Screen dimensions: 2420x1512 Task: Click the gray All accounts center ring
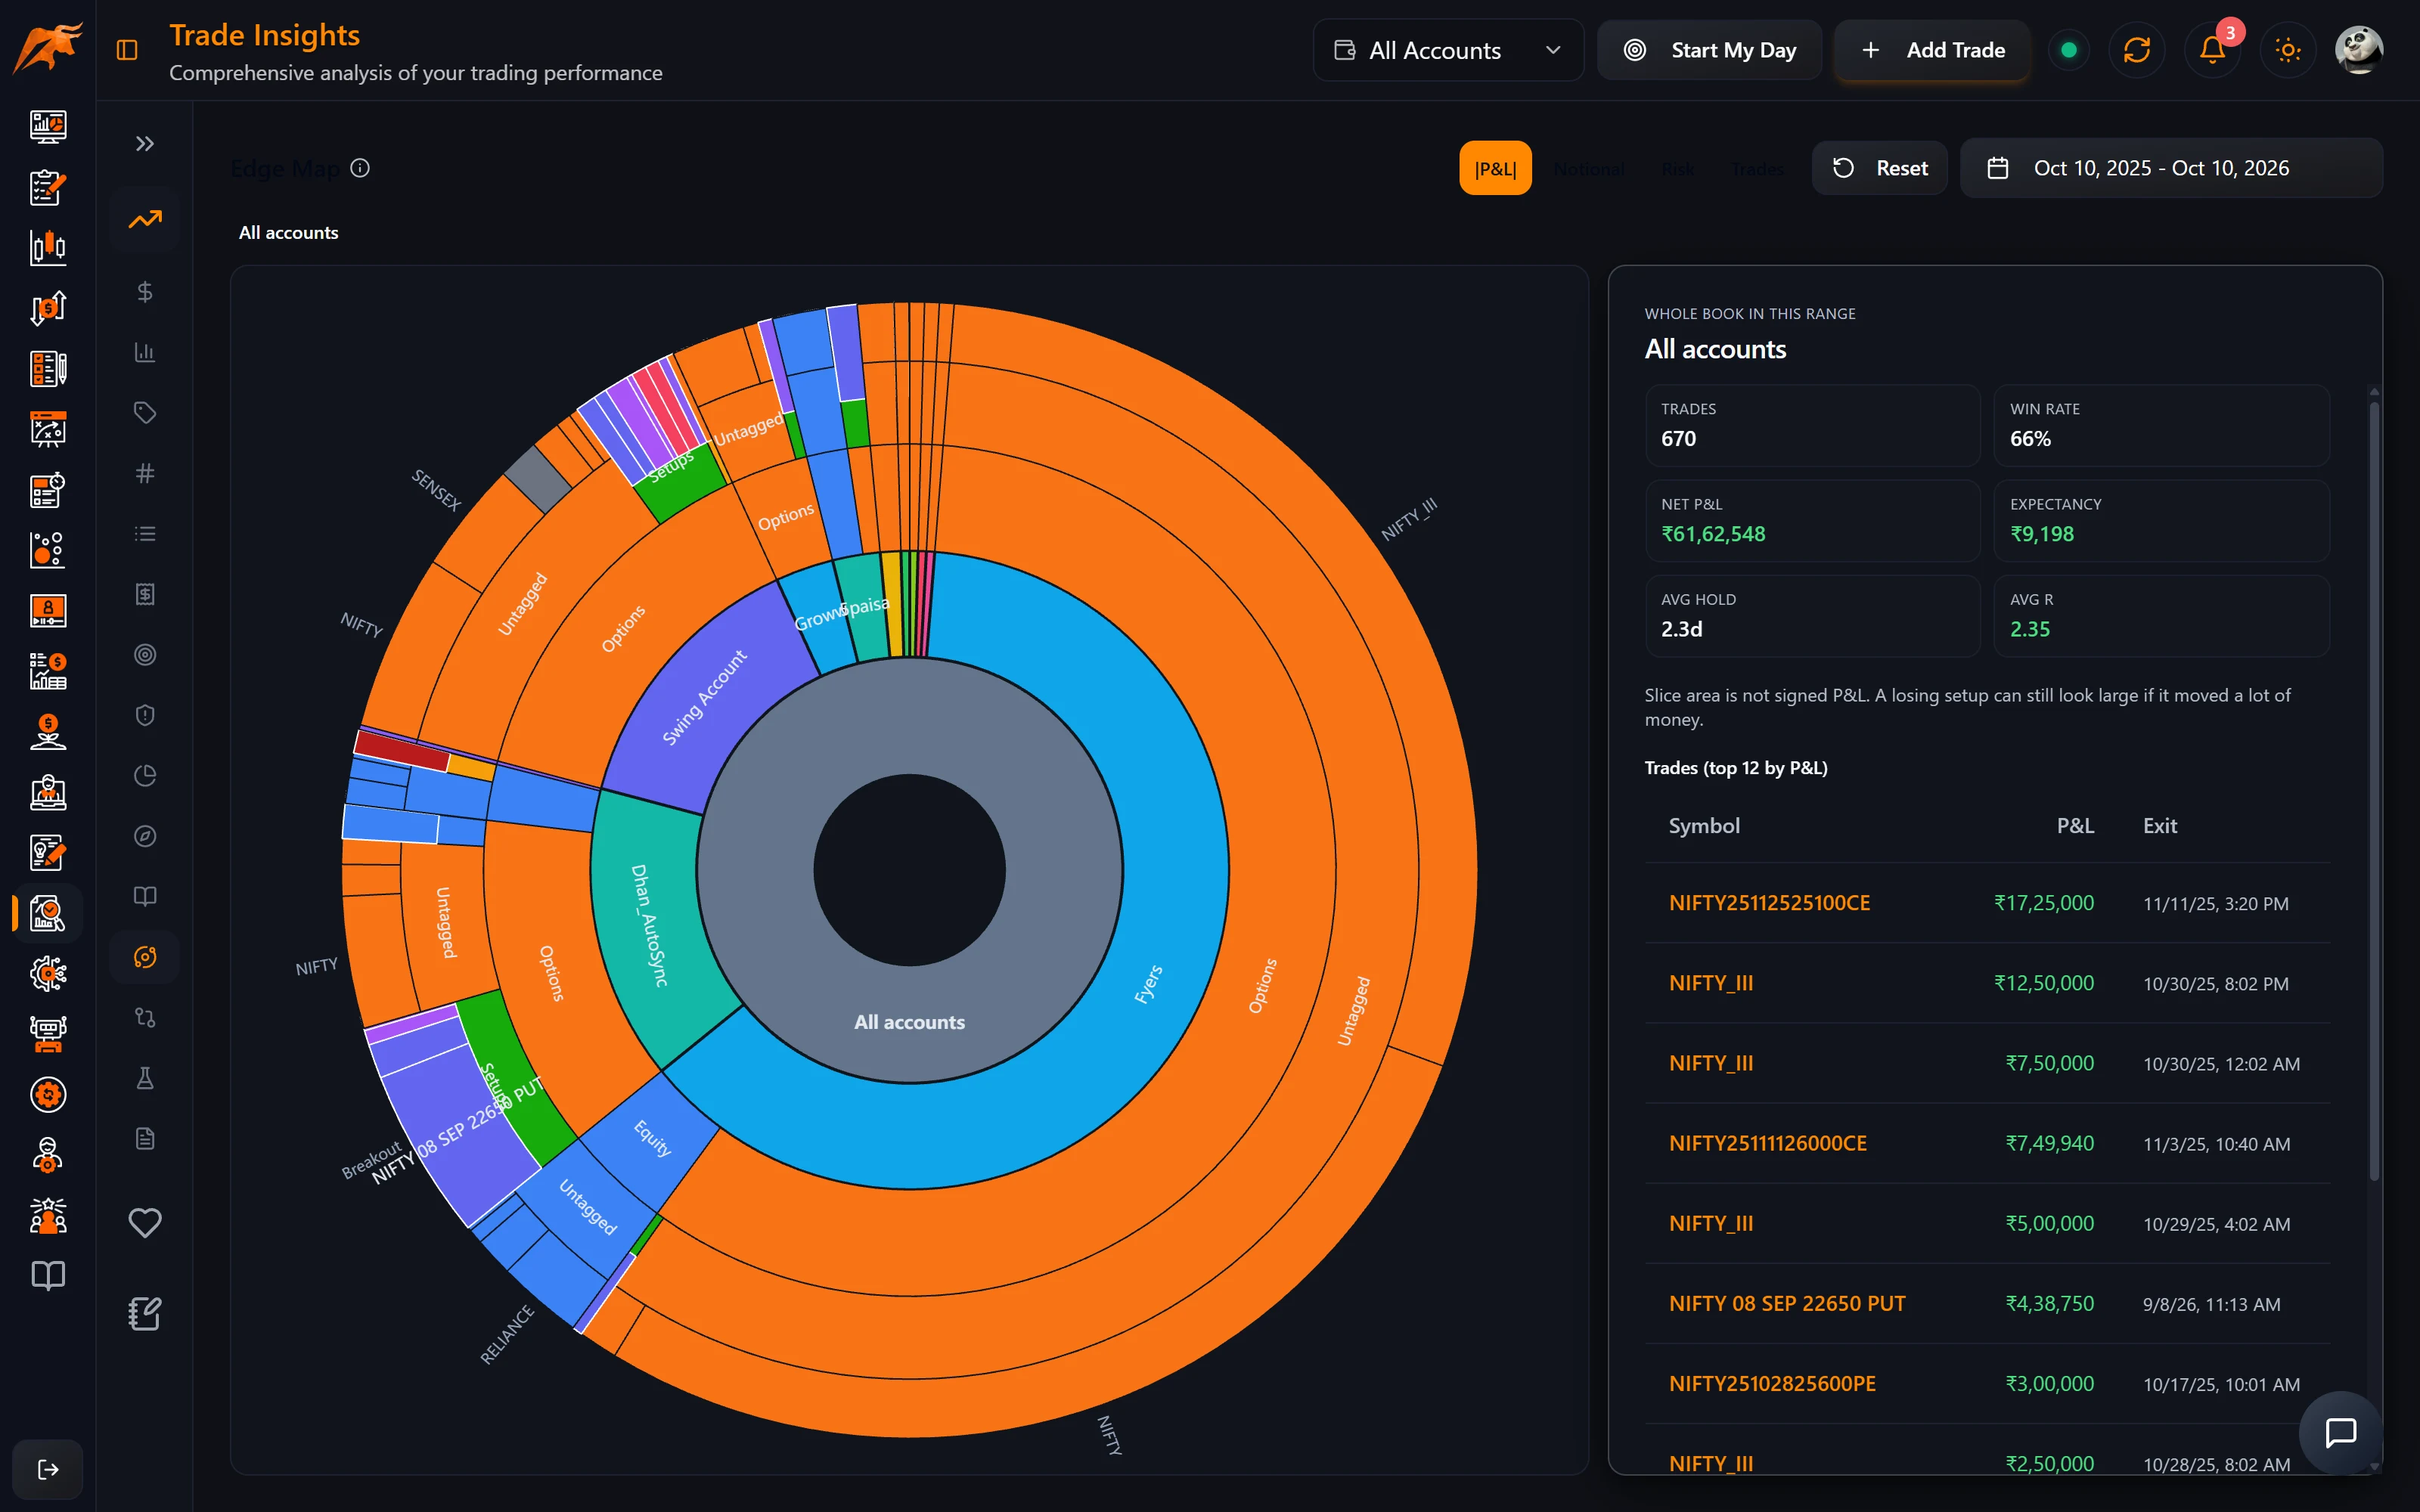[x=909, y=1022]
